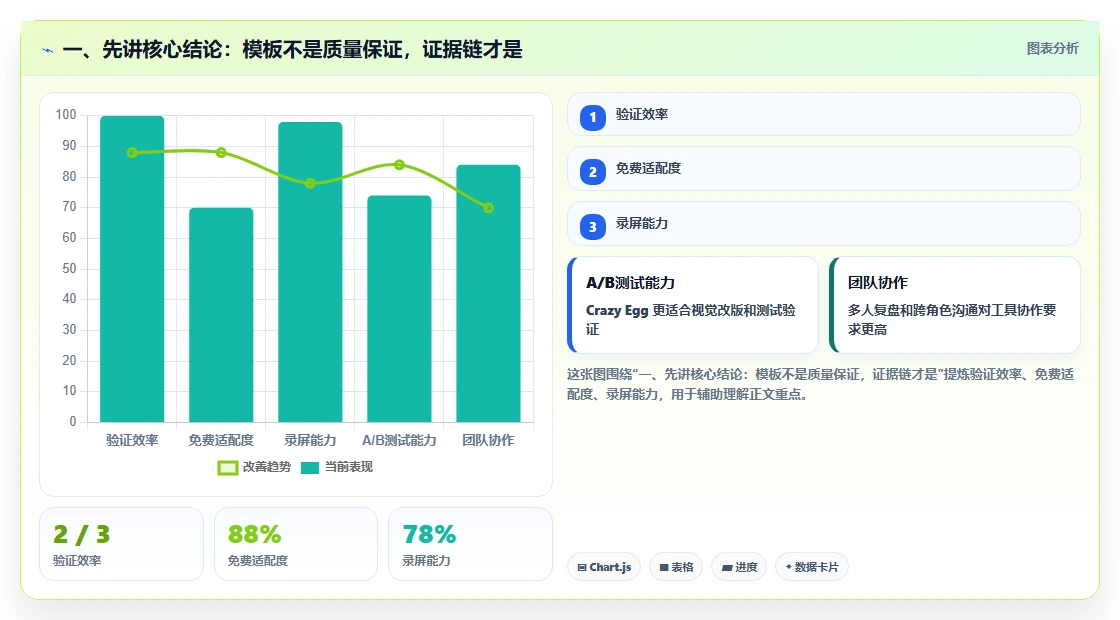The width and height of the screenshot is (1120, 620).
Task: Select the 验证效率 list row text
Action: click(641, 114)
